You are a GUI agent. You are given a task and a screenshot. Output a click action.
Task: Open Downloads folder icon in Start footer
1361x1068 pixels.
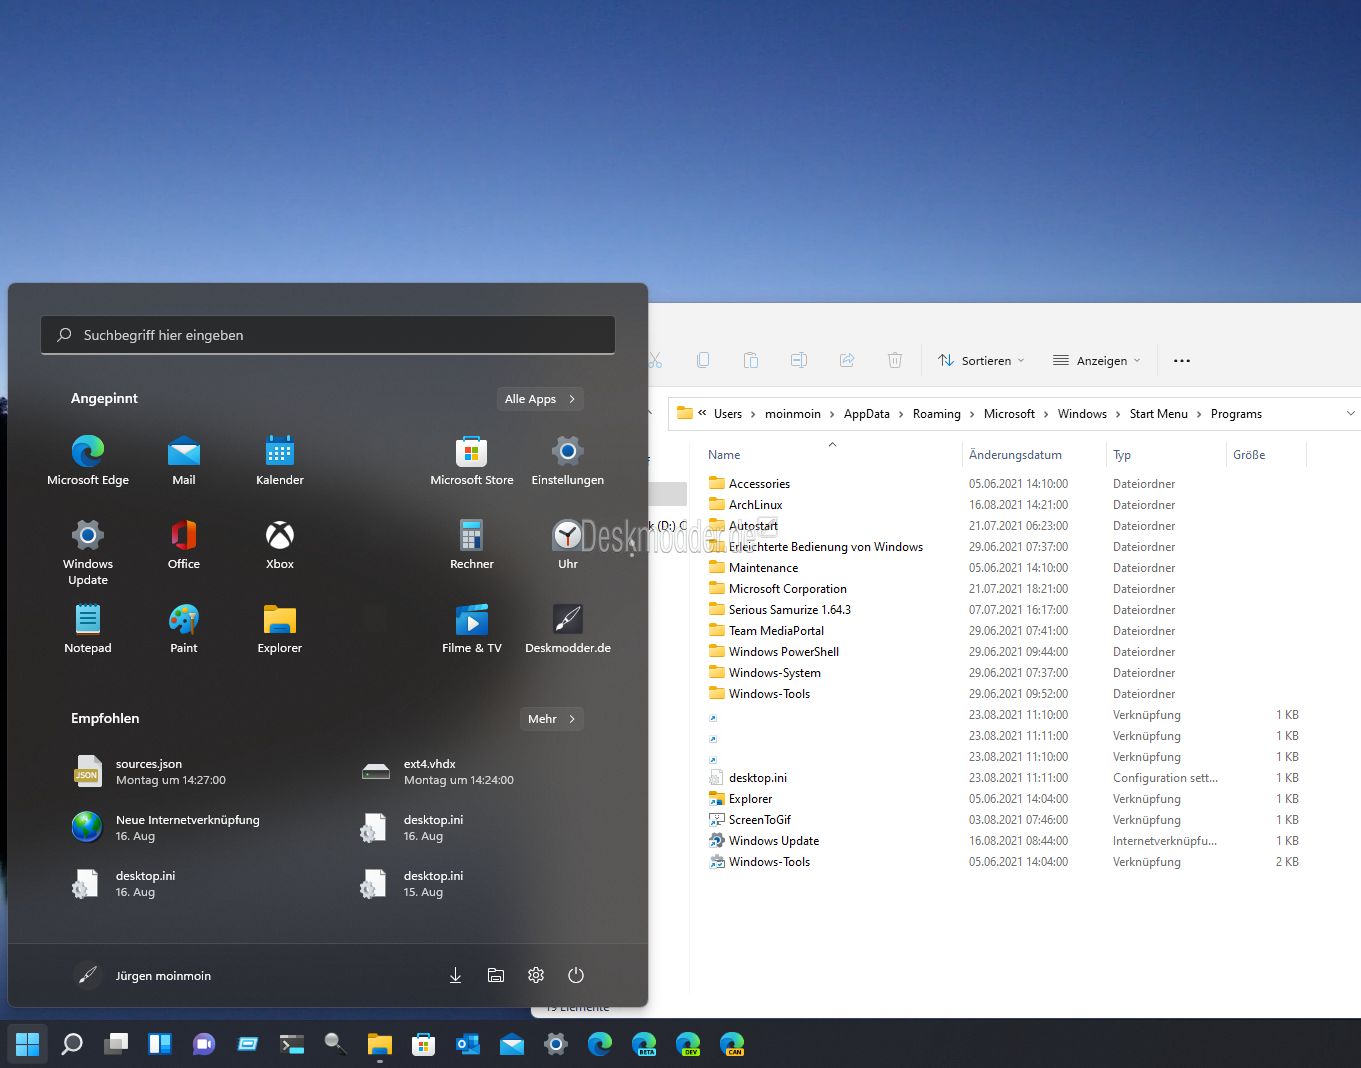(455, 975)
